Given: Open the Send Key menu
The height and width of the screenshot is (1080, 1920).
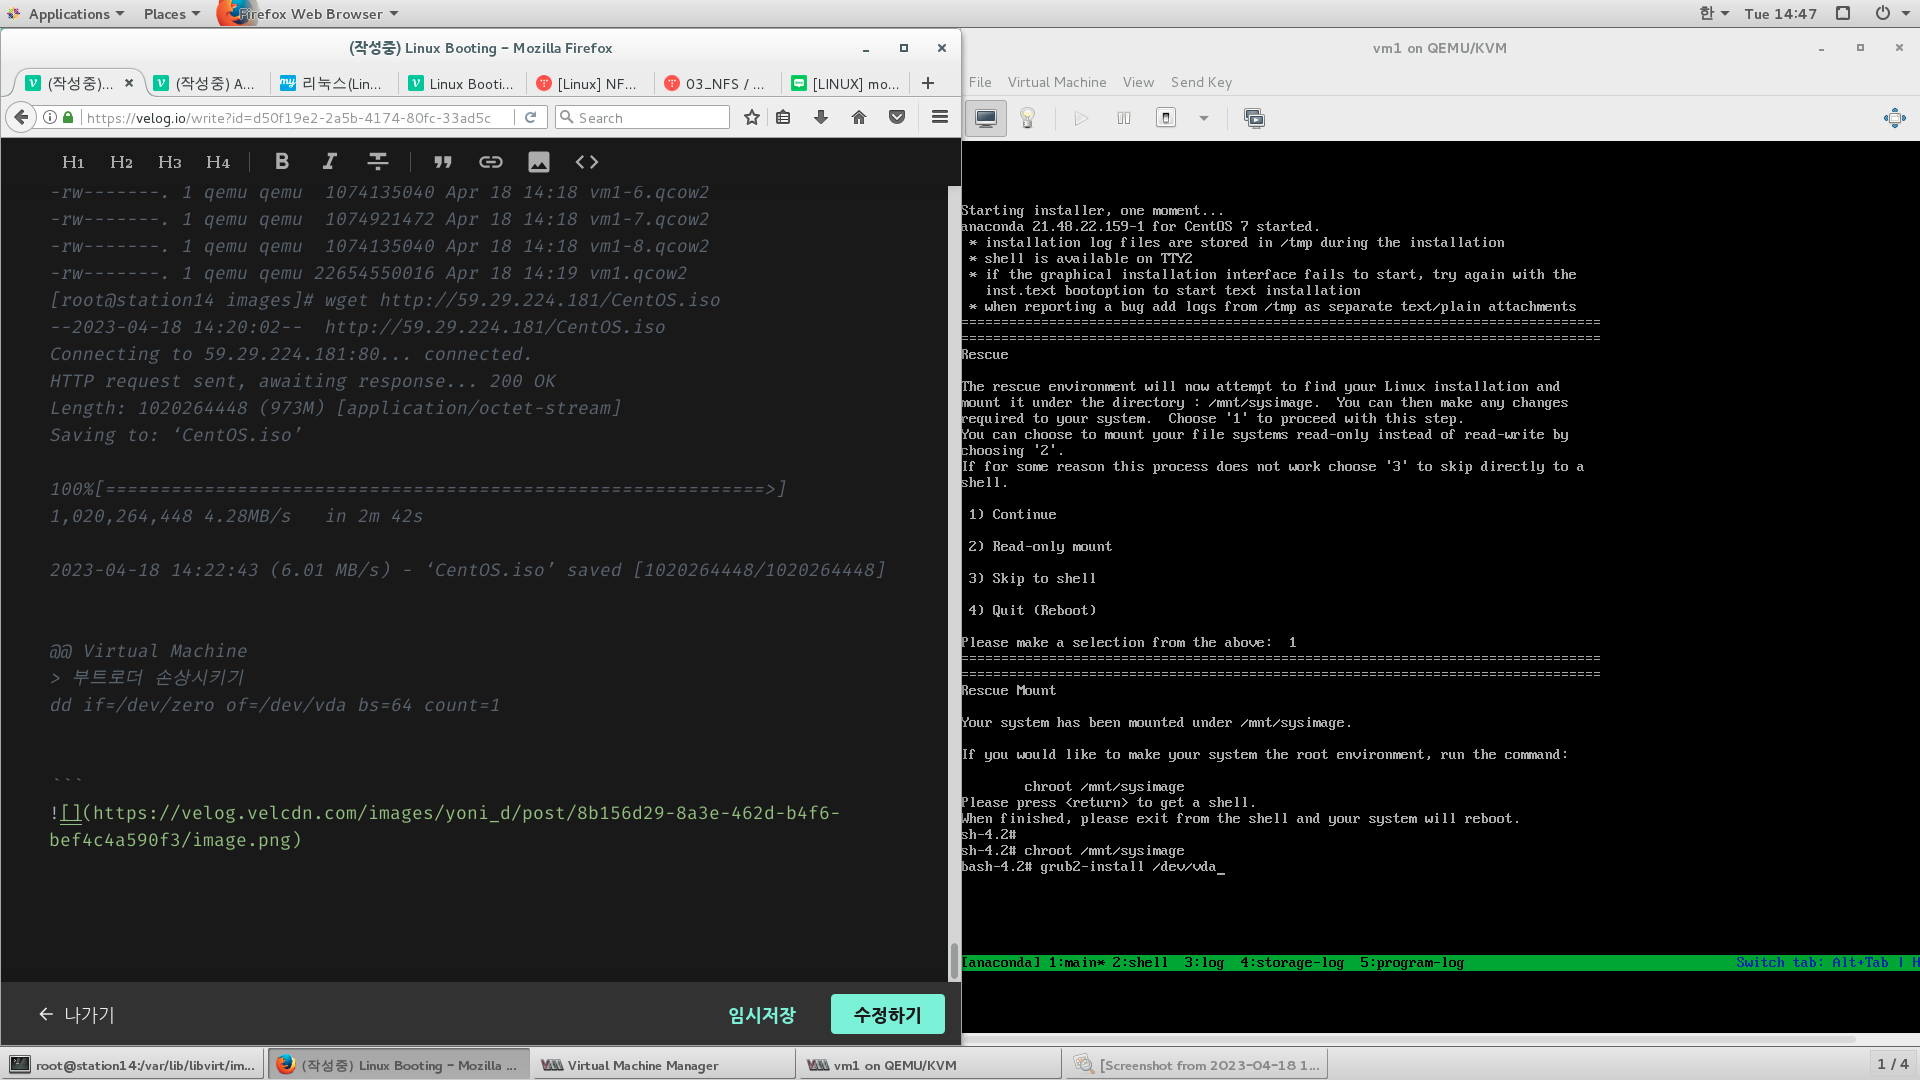Looking at the screenshot, I should 1201,82.
